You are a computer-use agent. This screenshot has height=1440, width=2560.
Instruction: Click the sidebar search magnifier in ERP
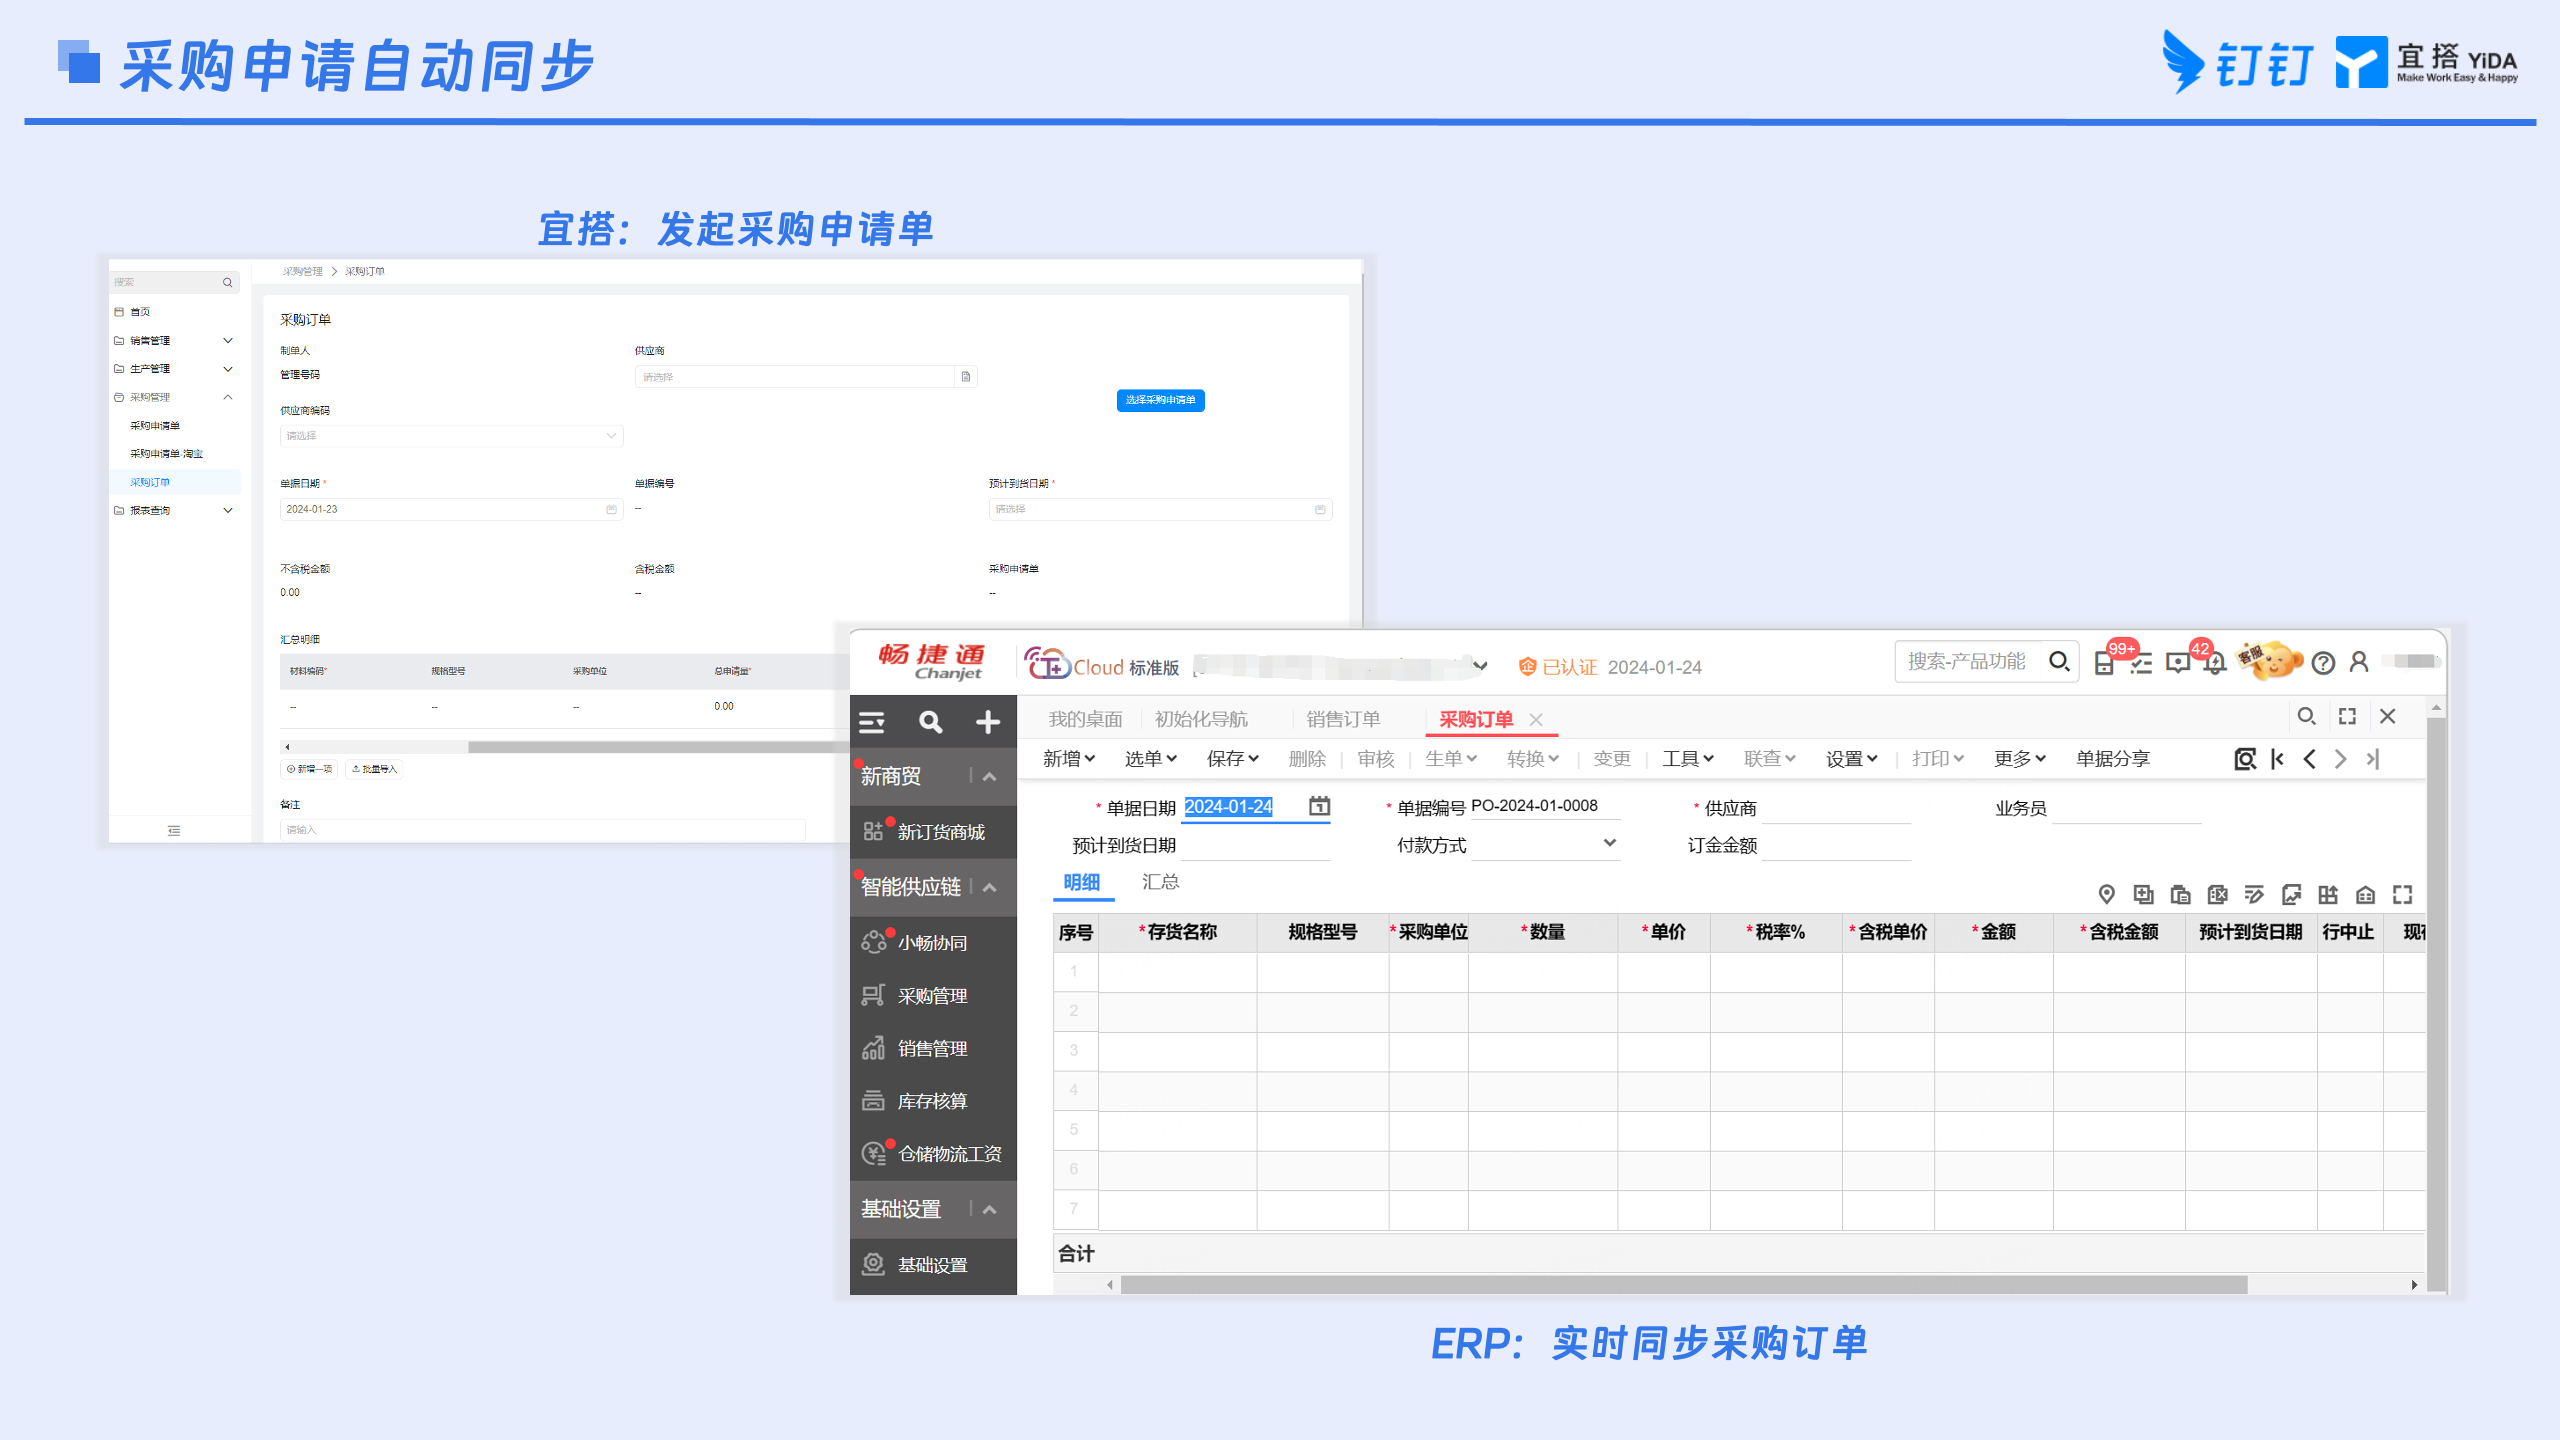(930, 722)
